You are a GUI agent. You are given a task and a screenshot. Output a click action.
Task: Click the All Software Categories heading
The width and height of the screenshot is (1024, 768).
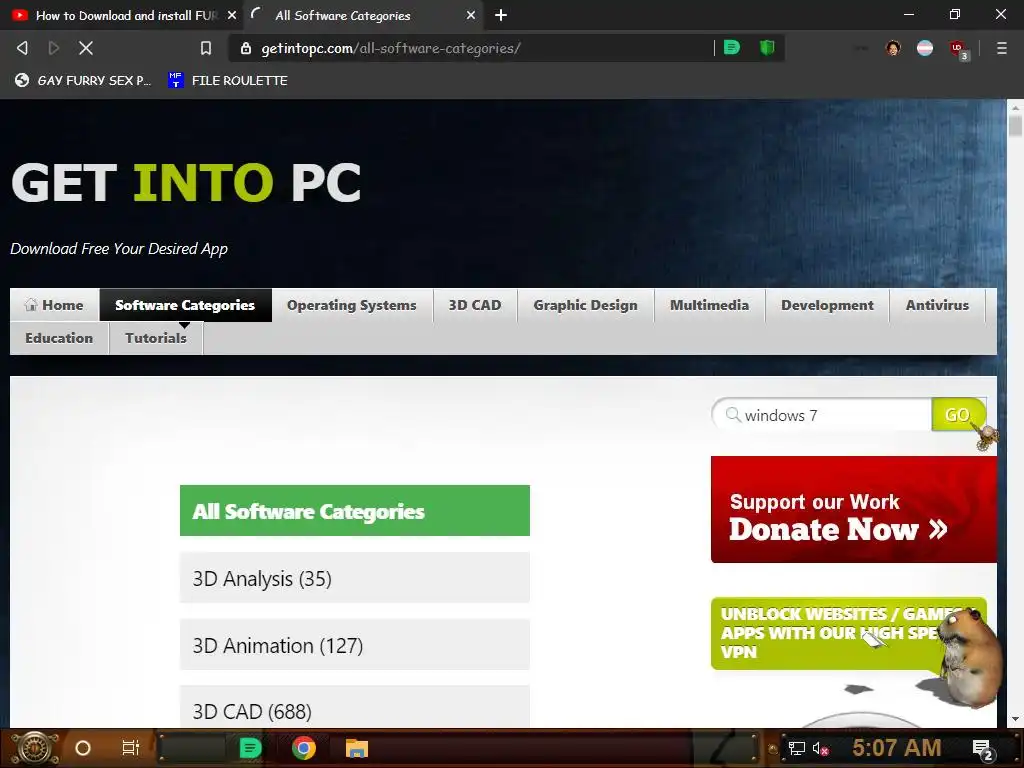(x=355, y=511)
